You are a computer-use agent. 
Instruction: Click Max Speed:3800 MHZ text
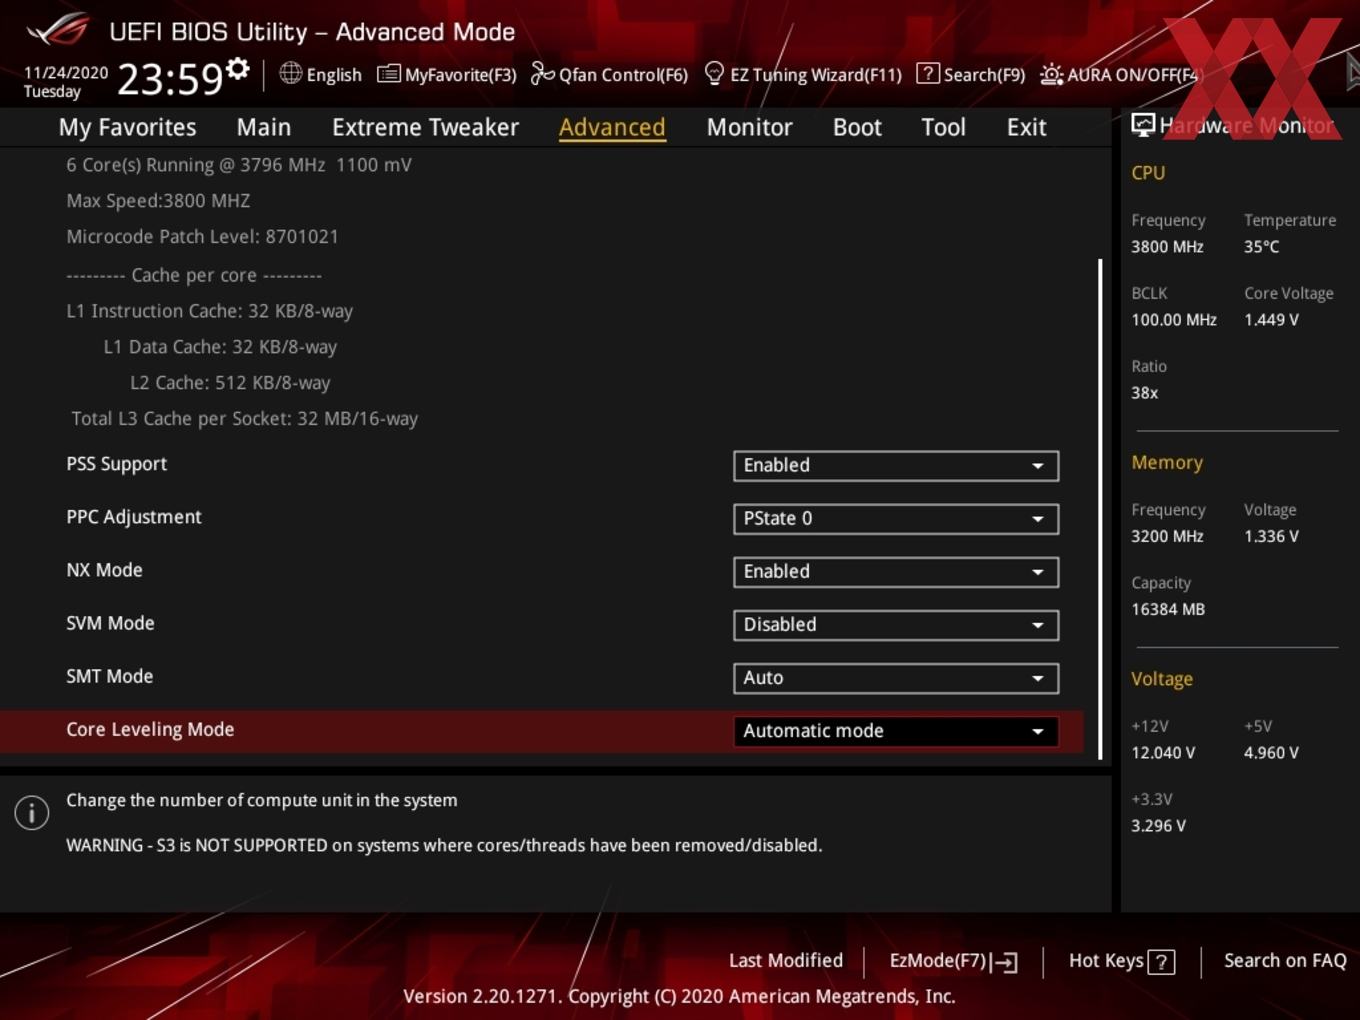coord(158,201)
